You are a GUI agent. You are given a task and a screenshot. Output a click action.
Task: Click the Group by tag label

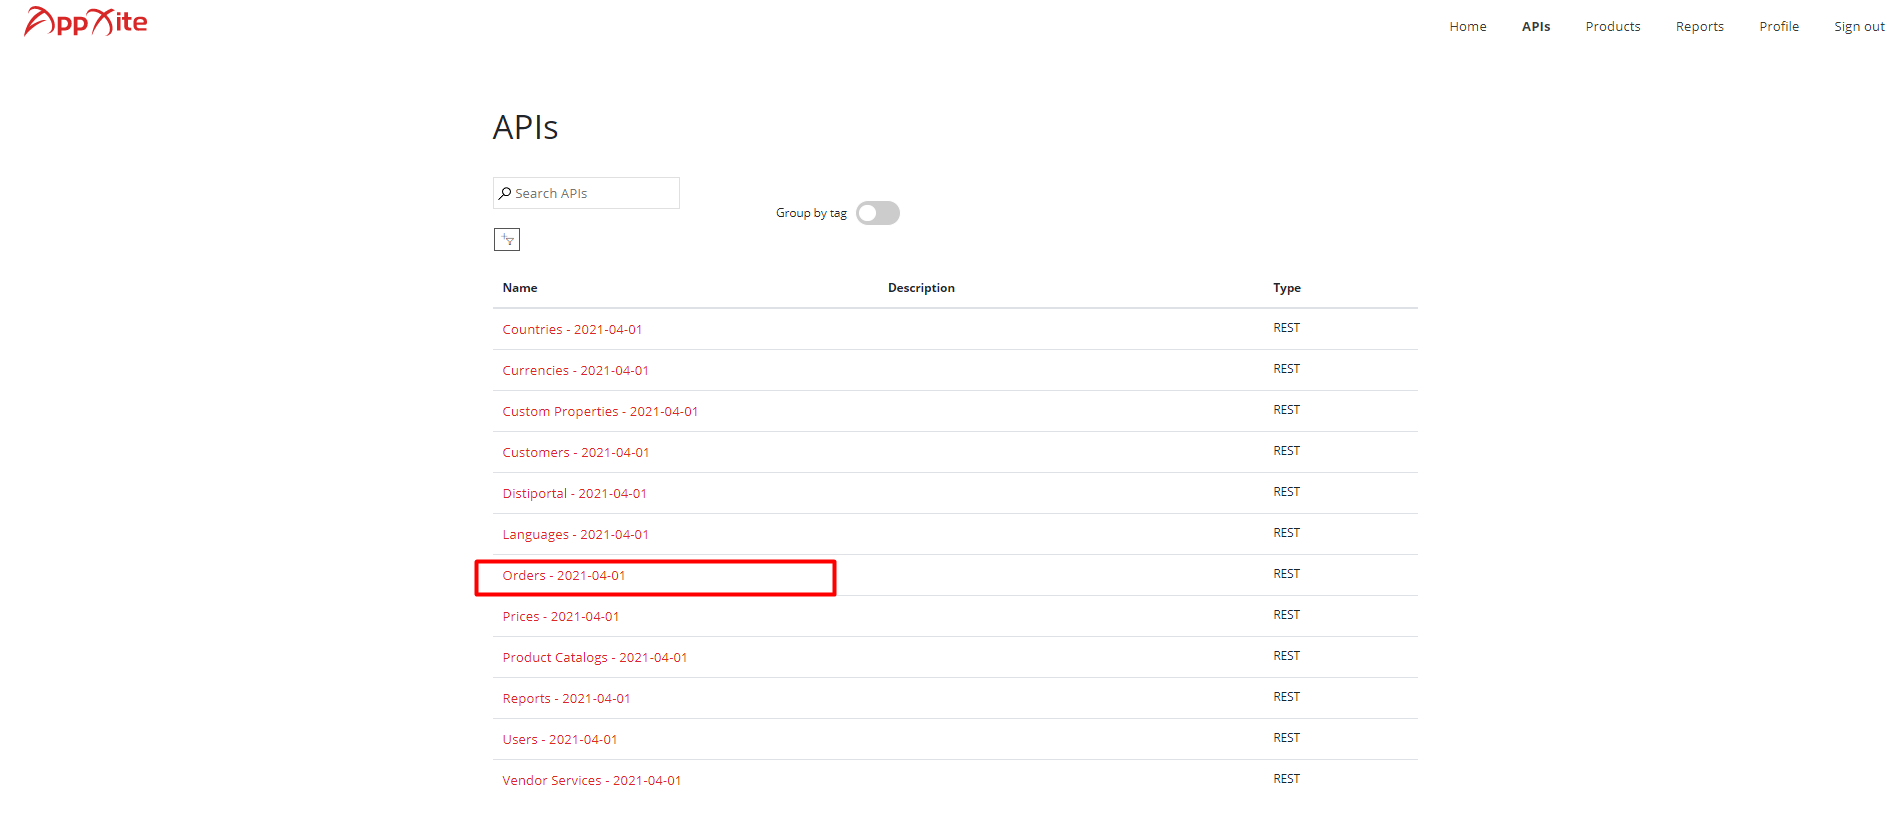(811, 213)
